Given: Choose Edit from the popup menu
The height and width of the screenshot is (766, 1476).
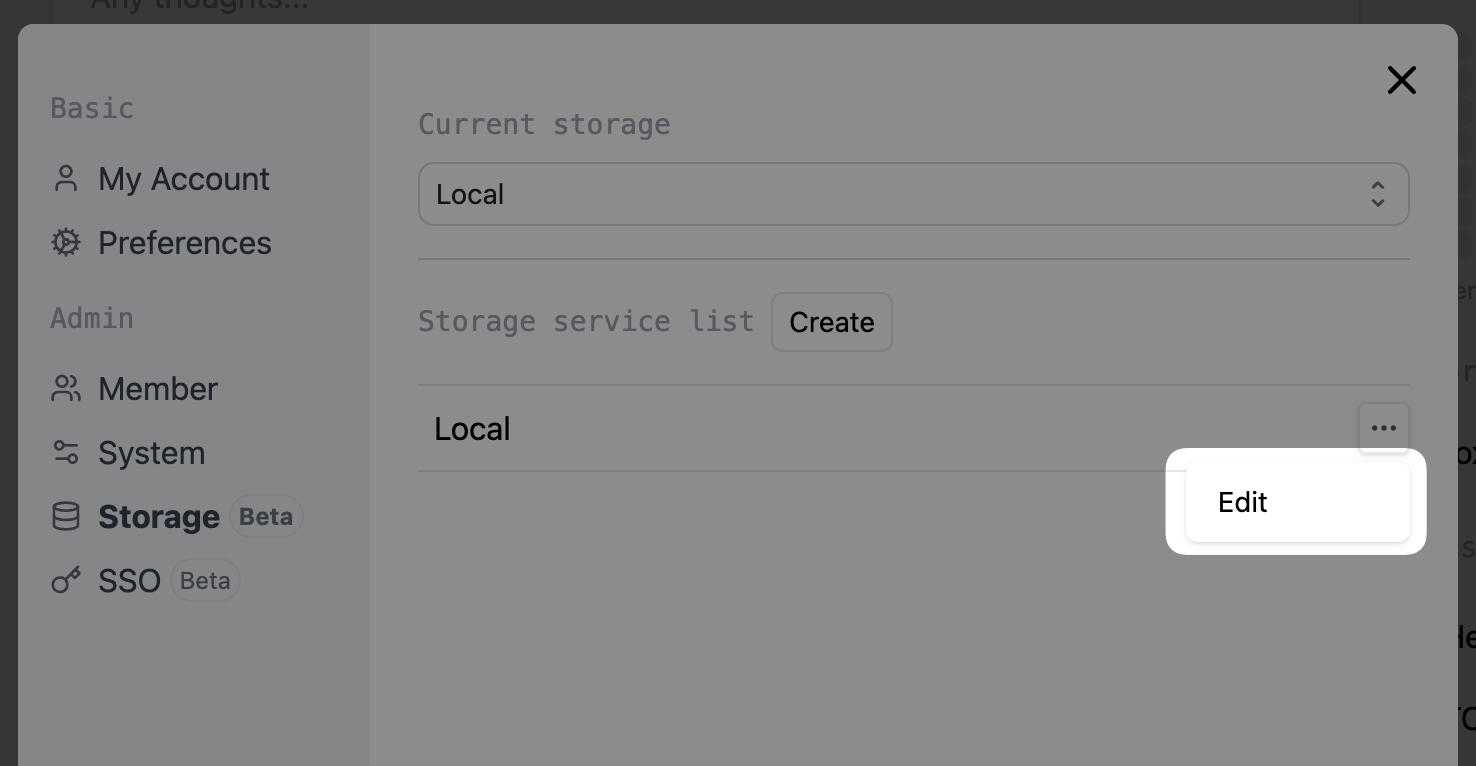Looking at the screenshot, I should pos(1243,502).
